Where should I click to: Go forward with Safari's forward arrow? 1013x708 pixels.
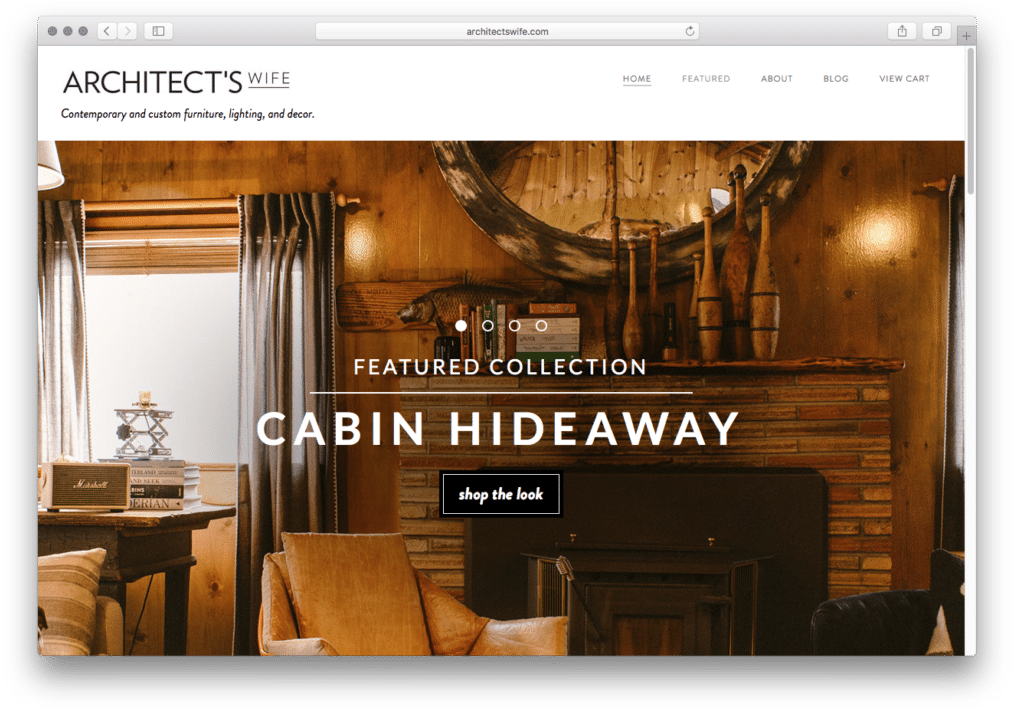[x=127, y=31]
